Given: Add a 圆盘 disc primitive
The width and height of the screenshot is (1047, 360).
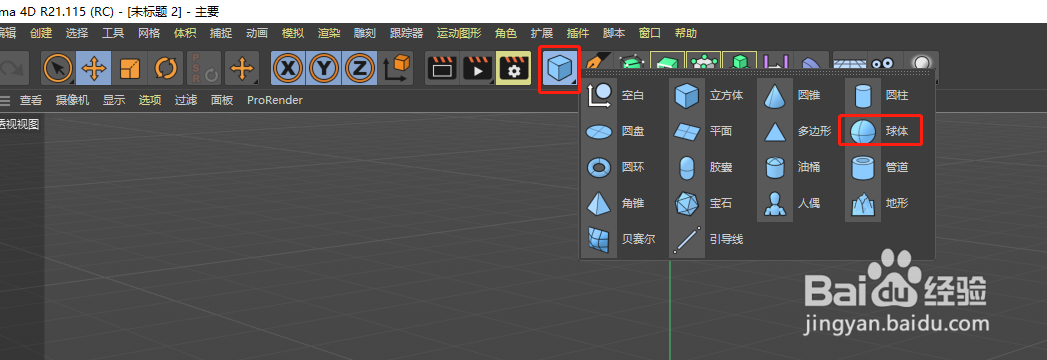Looking at the screenshot, I should [x=616, y=132].
